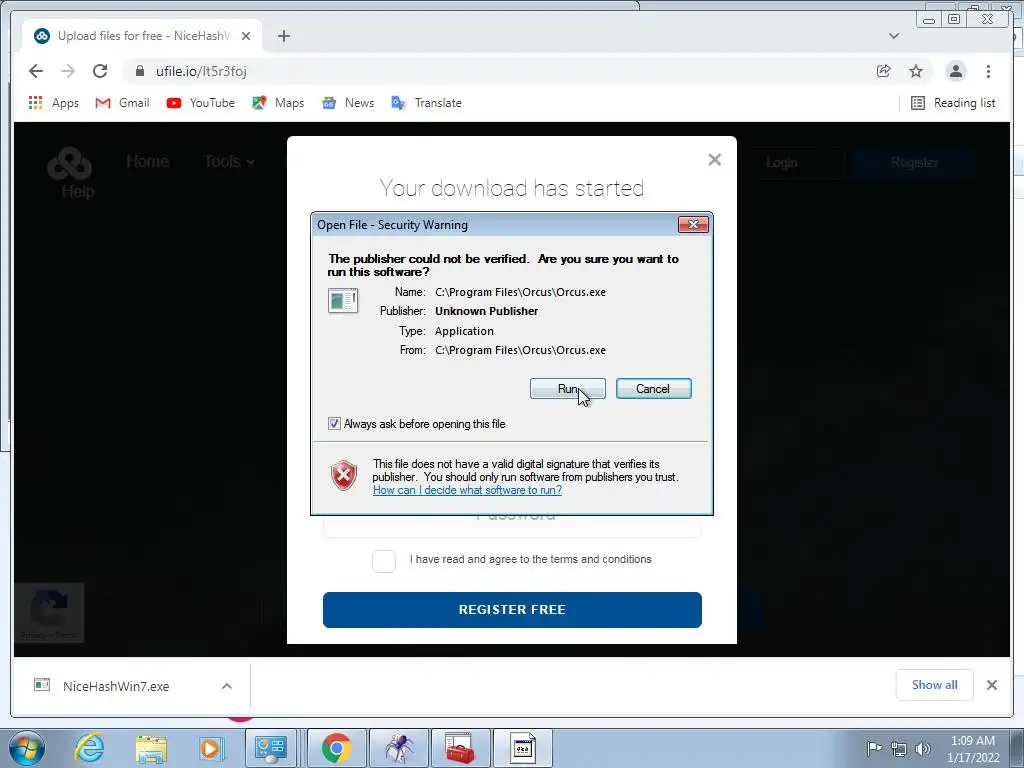The width and height of the screenshot is (1024, 768).
Task: Open the Tools menu on ufile page
Action: 229,161
